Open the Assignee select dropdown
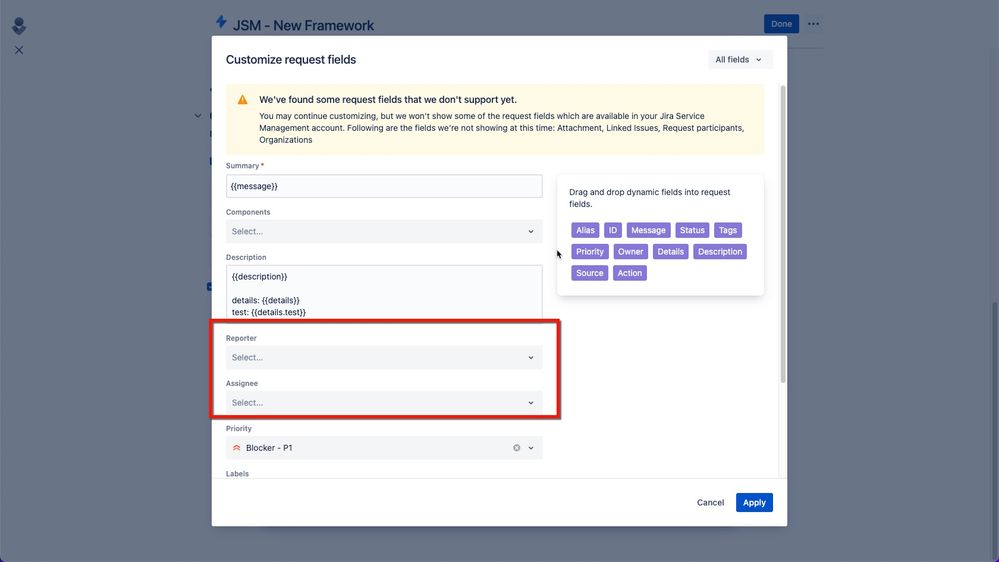This screenshot has width=999, height=562. 384,403
